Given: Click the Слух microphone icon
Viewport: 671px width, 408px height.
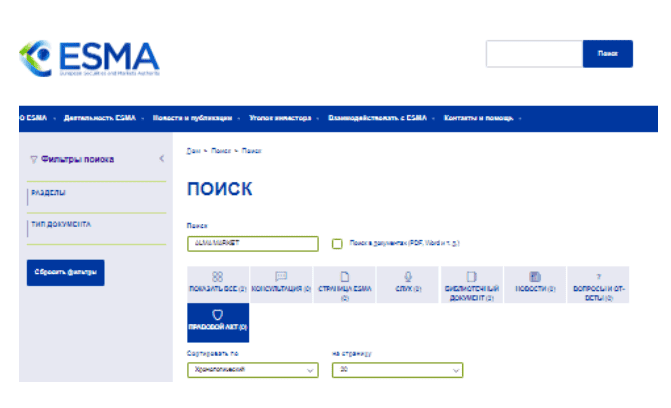Looking at the screenshot, I should coord(408,276).
